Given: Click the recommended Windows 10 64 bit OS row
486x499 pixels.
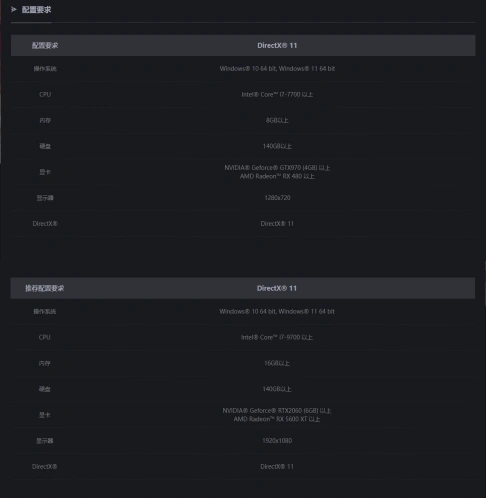Looking at the screenshot, I should 243,312.
